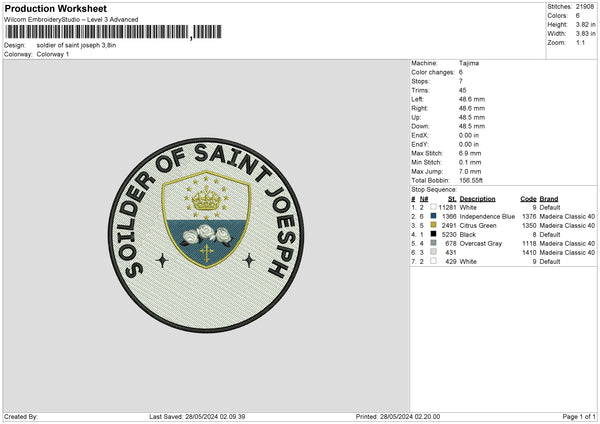Click stitch count 5230 in the Black row
Viewport: 600px width, 424px height.
[449, 235]
